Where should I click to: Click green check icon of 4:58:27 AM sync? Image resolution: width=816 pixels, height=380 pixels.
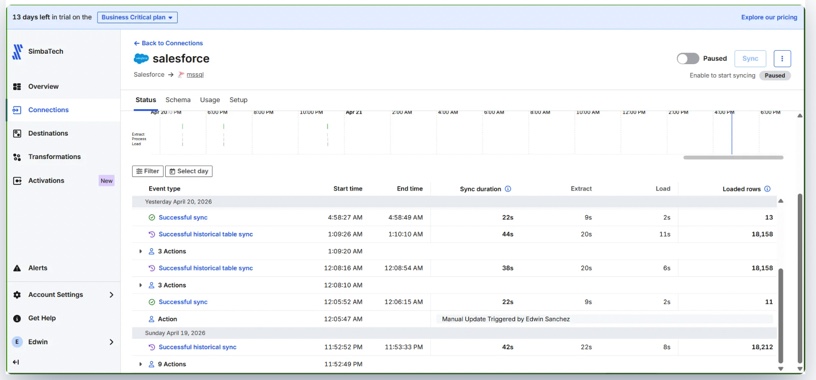pyautogui.click(x=152, y=218)
